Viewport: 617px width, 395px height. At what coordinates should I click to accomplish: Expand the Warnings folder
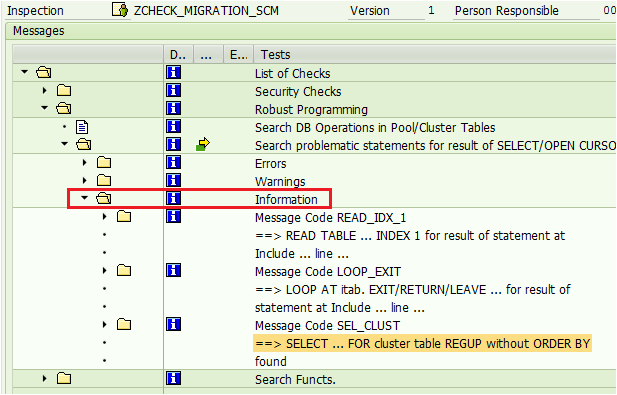tap(85, 180)
